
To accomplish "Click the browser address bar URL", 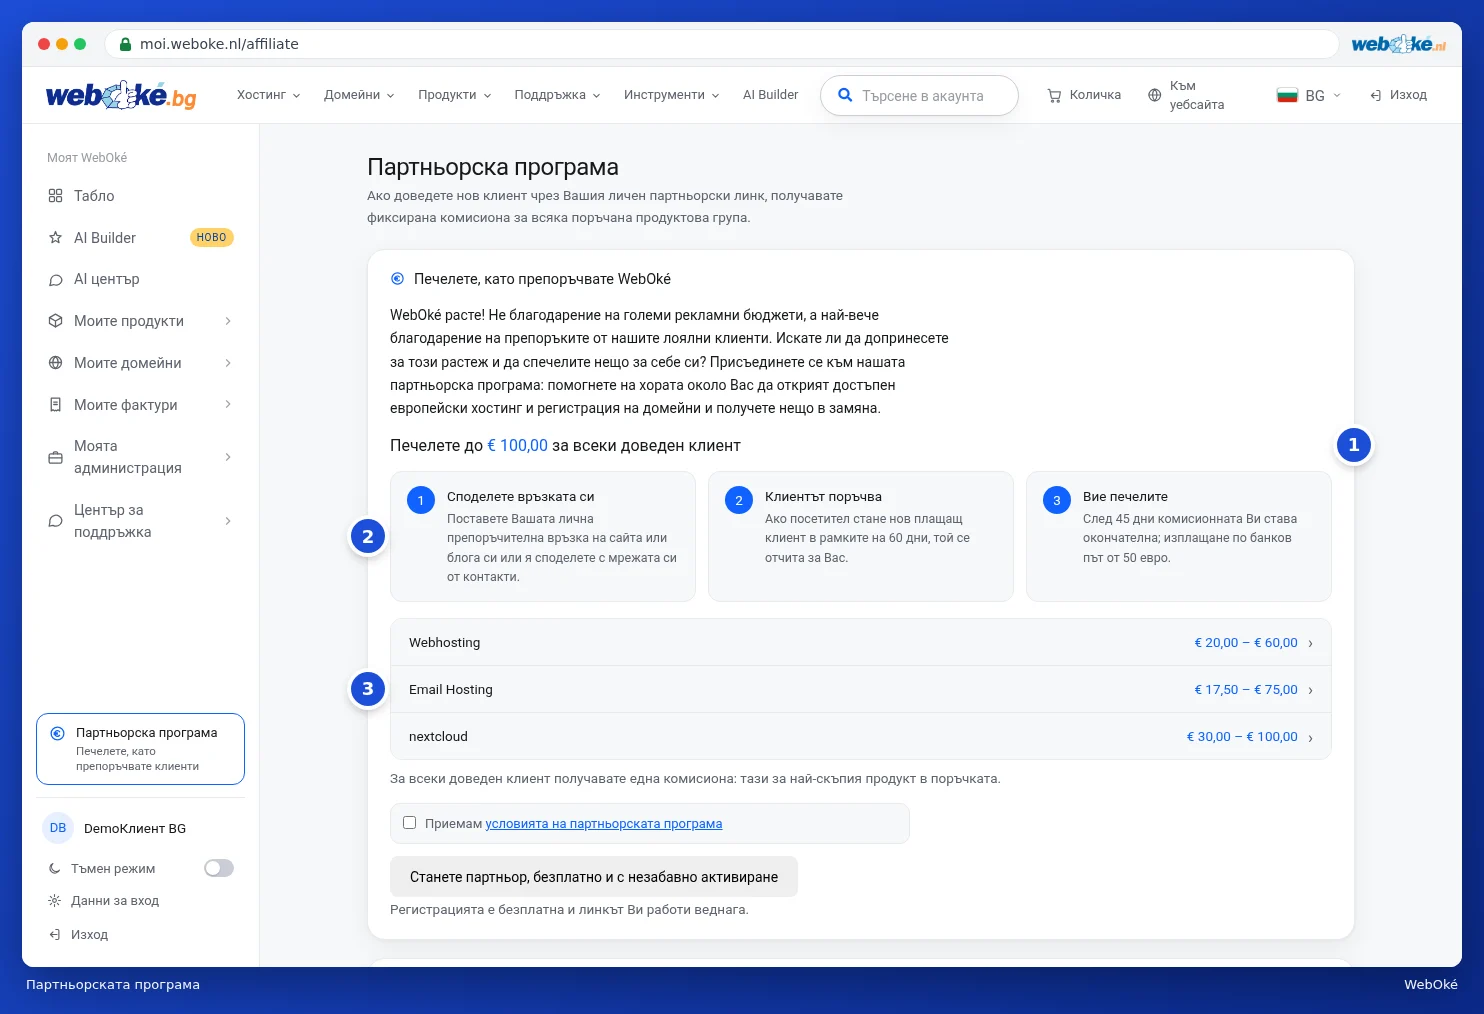I will pyautogui.click(x=219, y=44).
